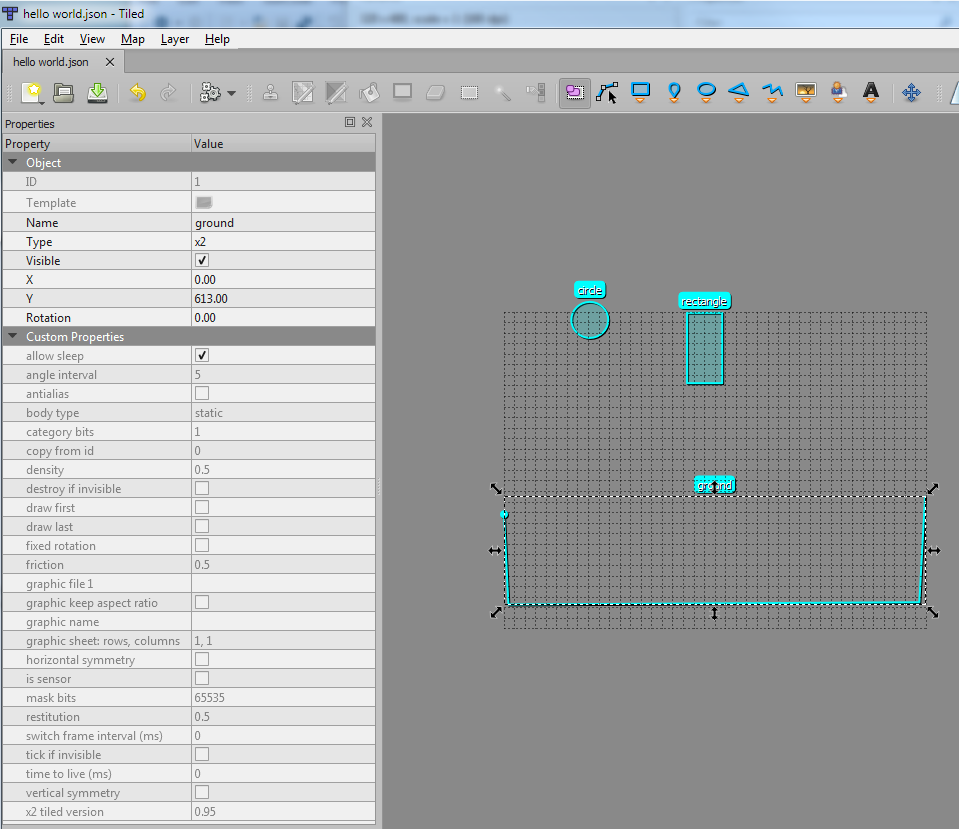This screenshot has width=959, height=829.
Task: Select the Wang Brush tool
Action: click(x=336, y=93)
